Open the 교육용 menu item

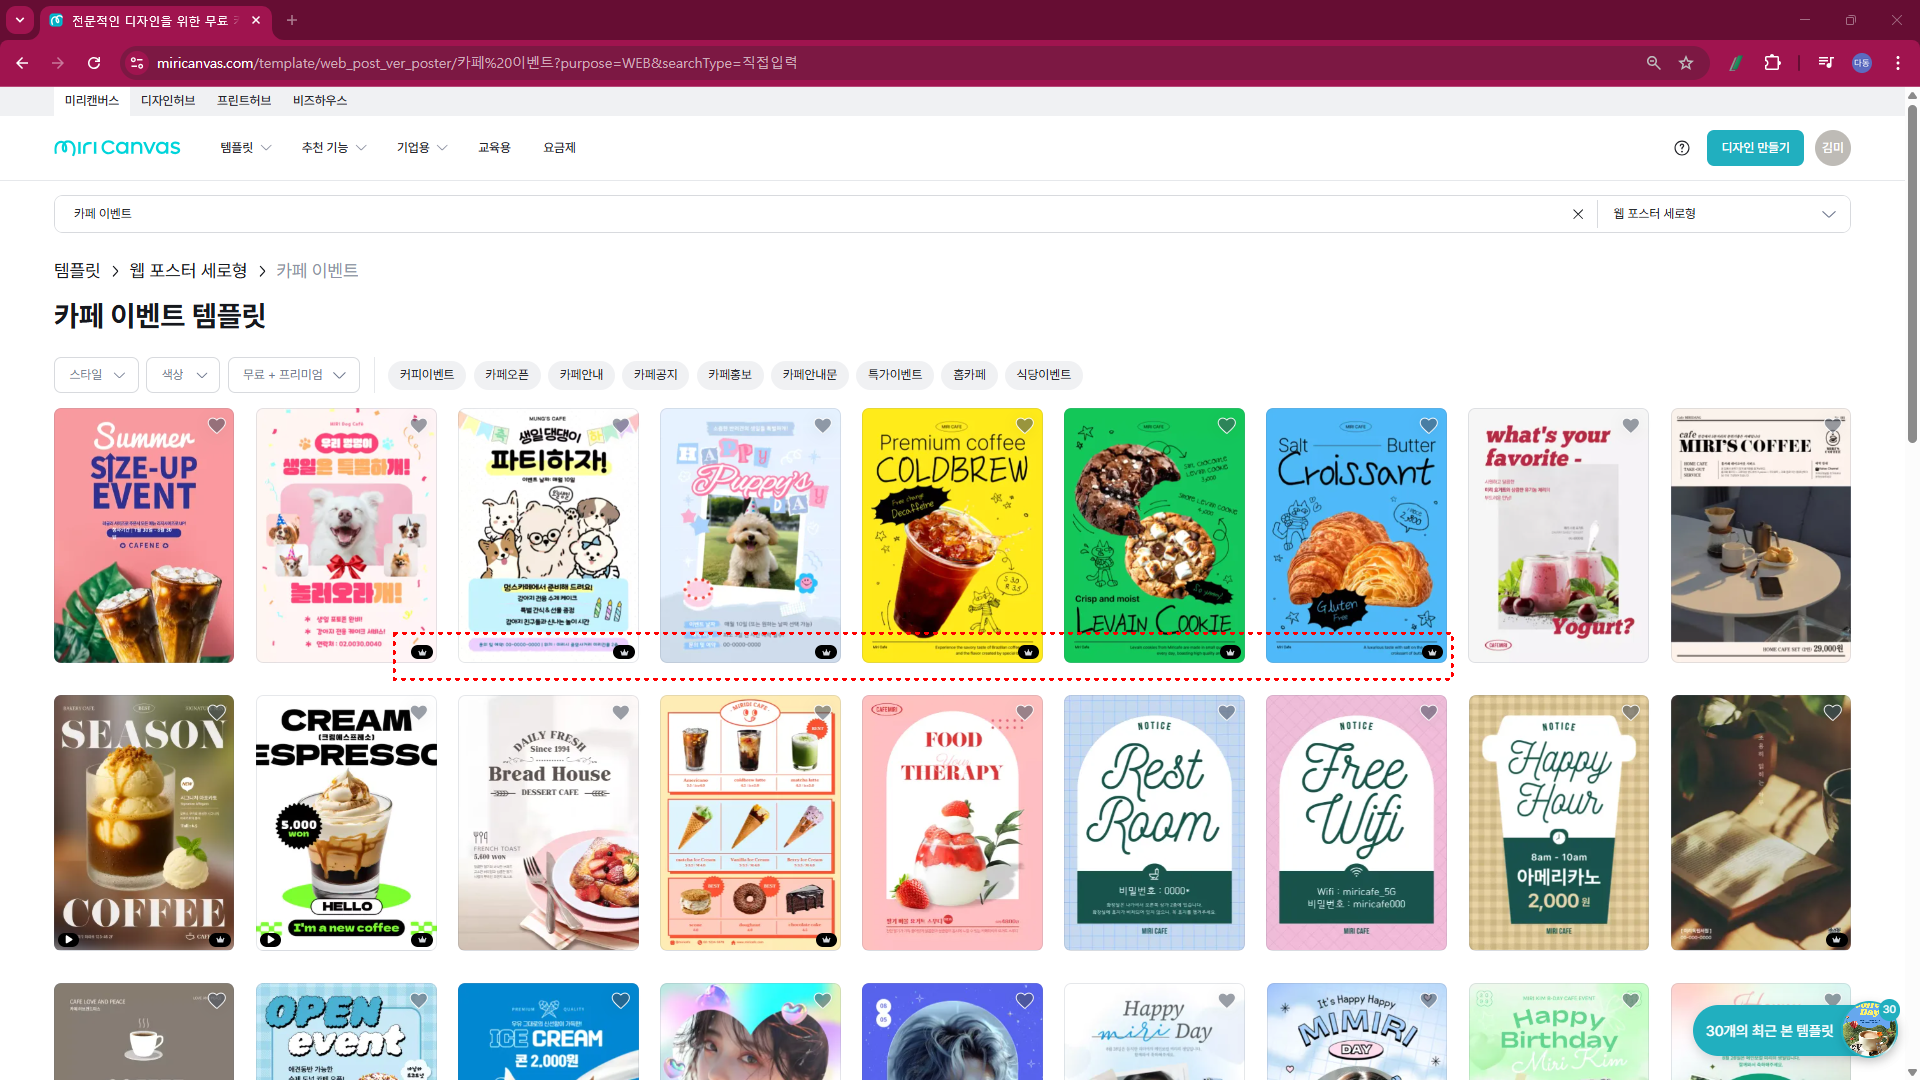coord(494,148)
